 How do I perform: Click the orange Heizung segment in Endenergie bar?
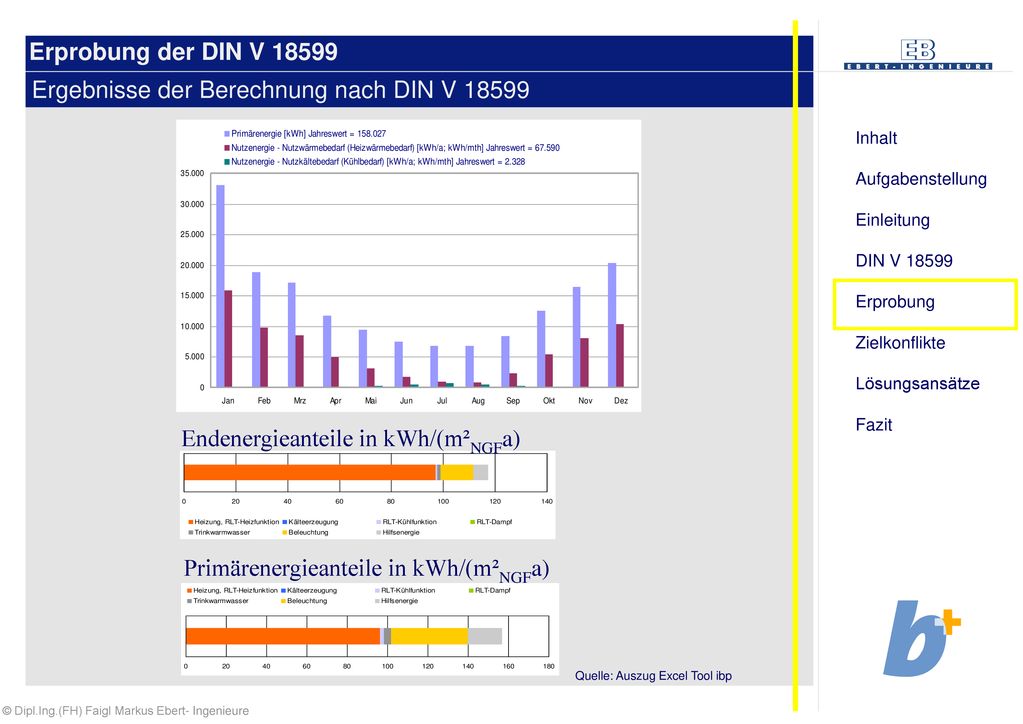click(x=310, y=472)
